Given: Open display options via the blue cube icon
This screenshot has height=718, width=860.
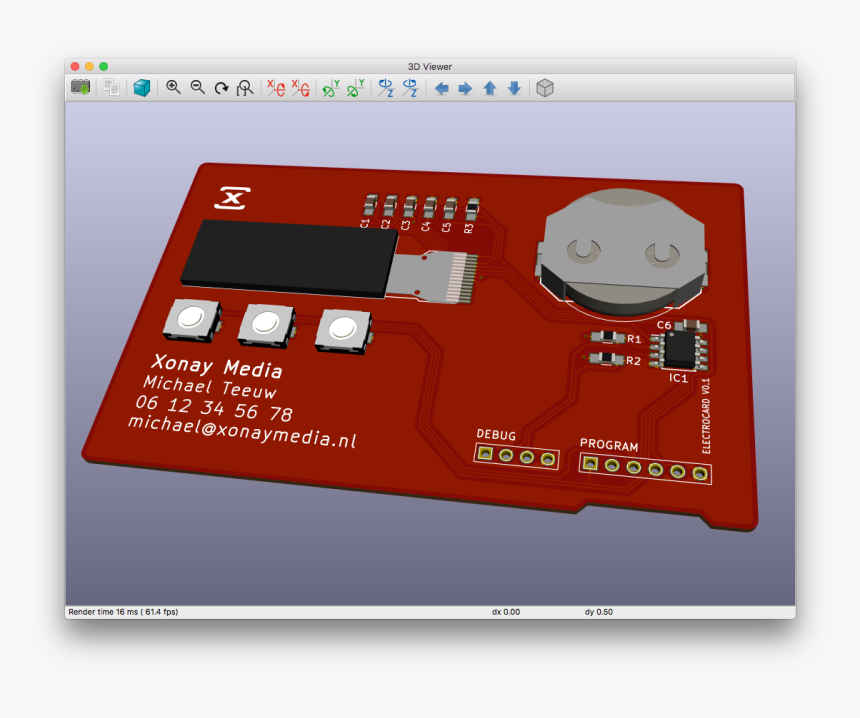Looking at the screenshot, I should tap(142, 88).
